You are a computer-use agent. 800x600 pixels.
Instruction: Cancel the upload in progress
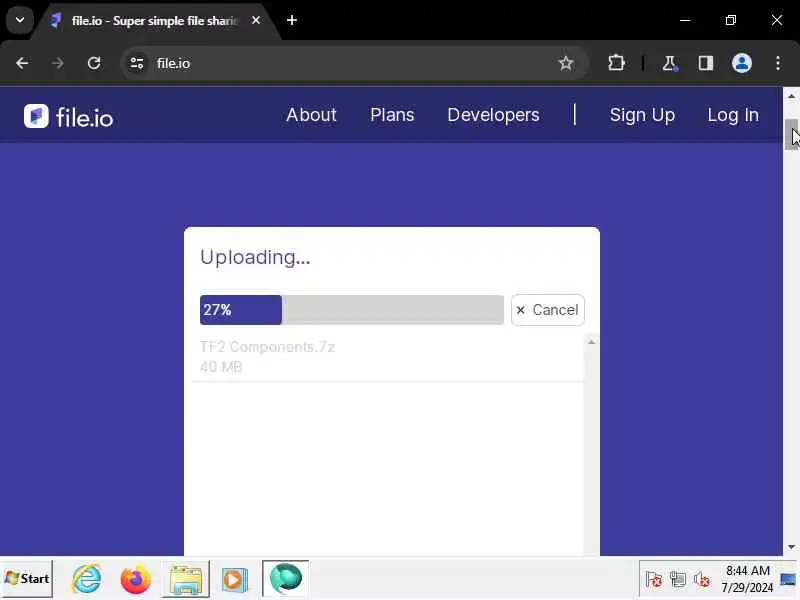(547, 310)
